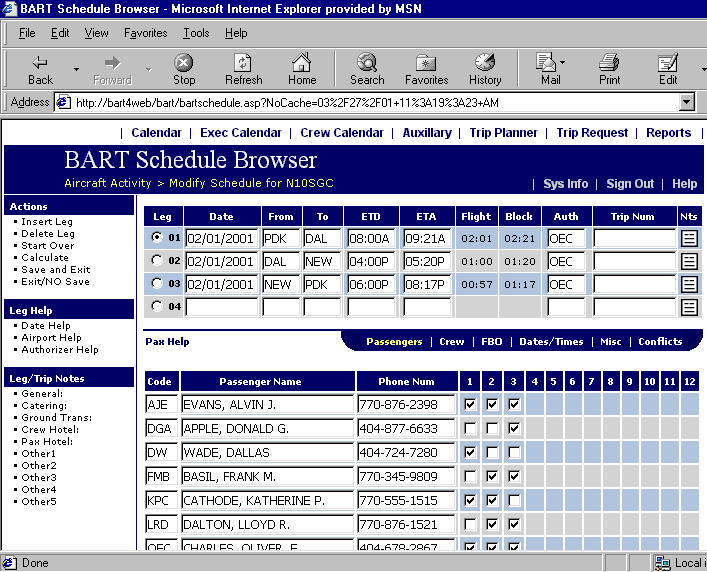Open the Favorites menu
The image size is (707, 572).
(145, 33)
